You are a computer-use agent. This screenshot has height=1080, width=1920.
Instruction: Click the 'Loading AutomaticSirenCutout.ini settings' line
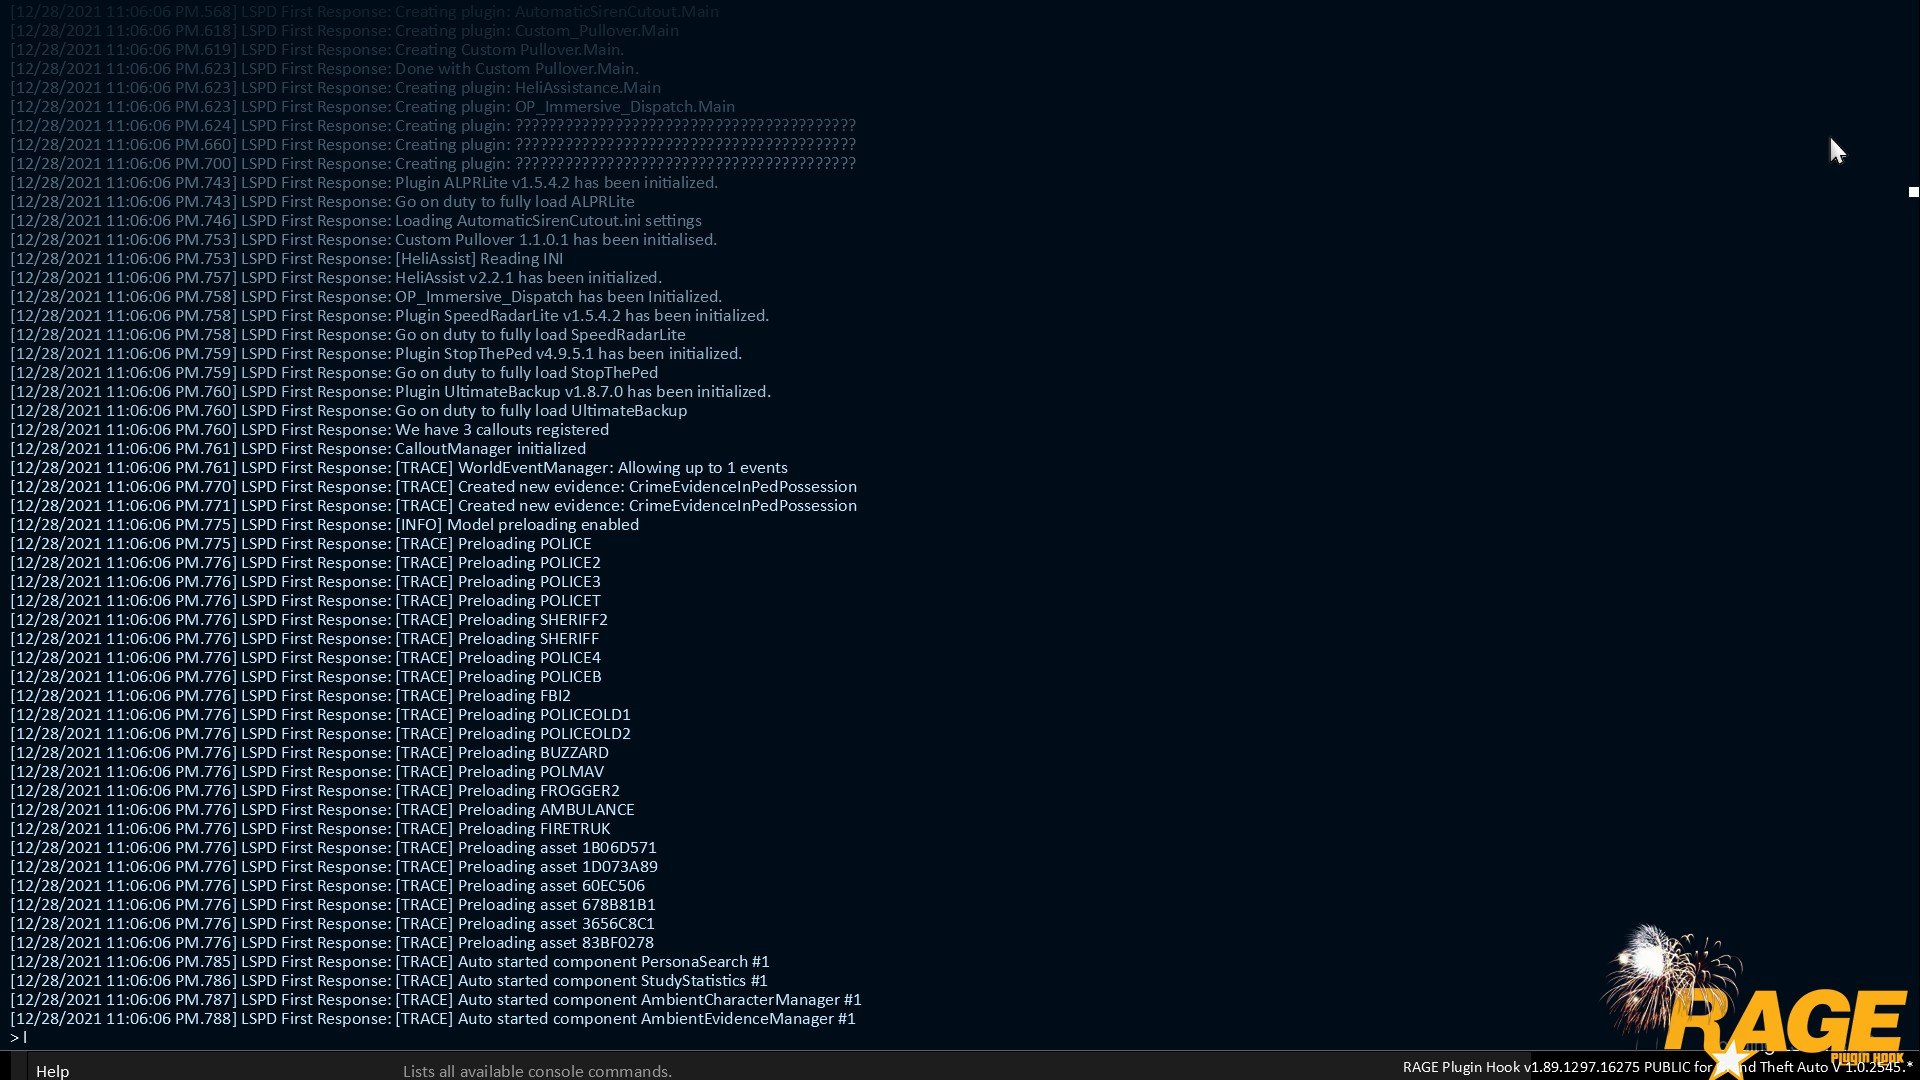(x=548, y=221)
